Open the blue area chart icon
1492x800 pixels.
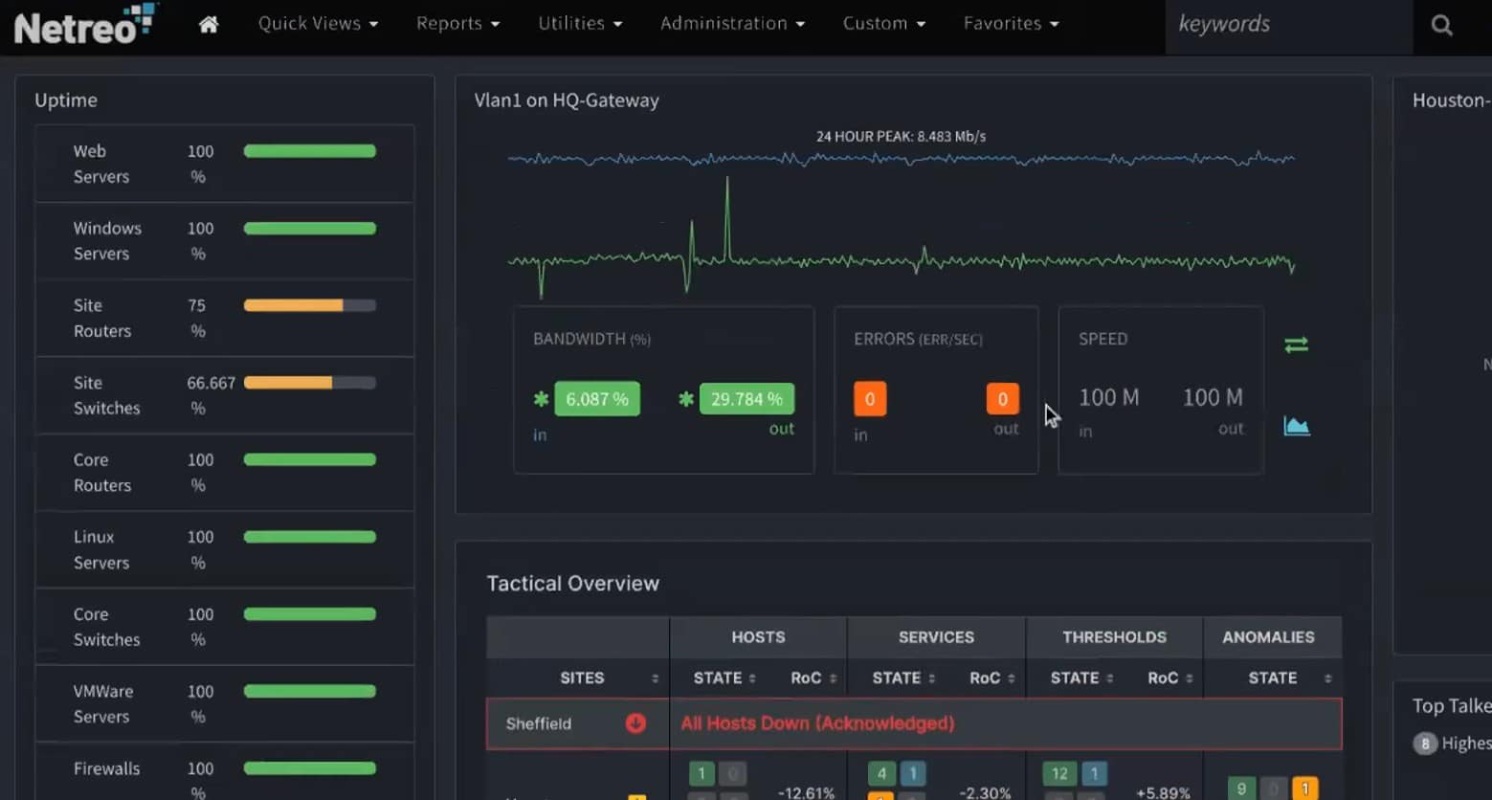(x=1296, y=426)
